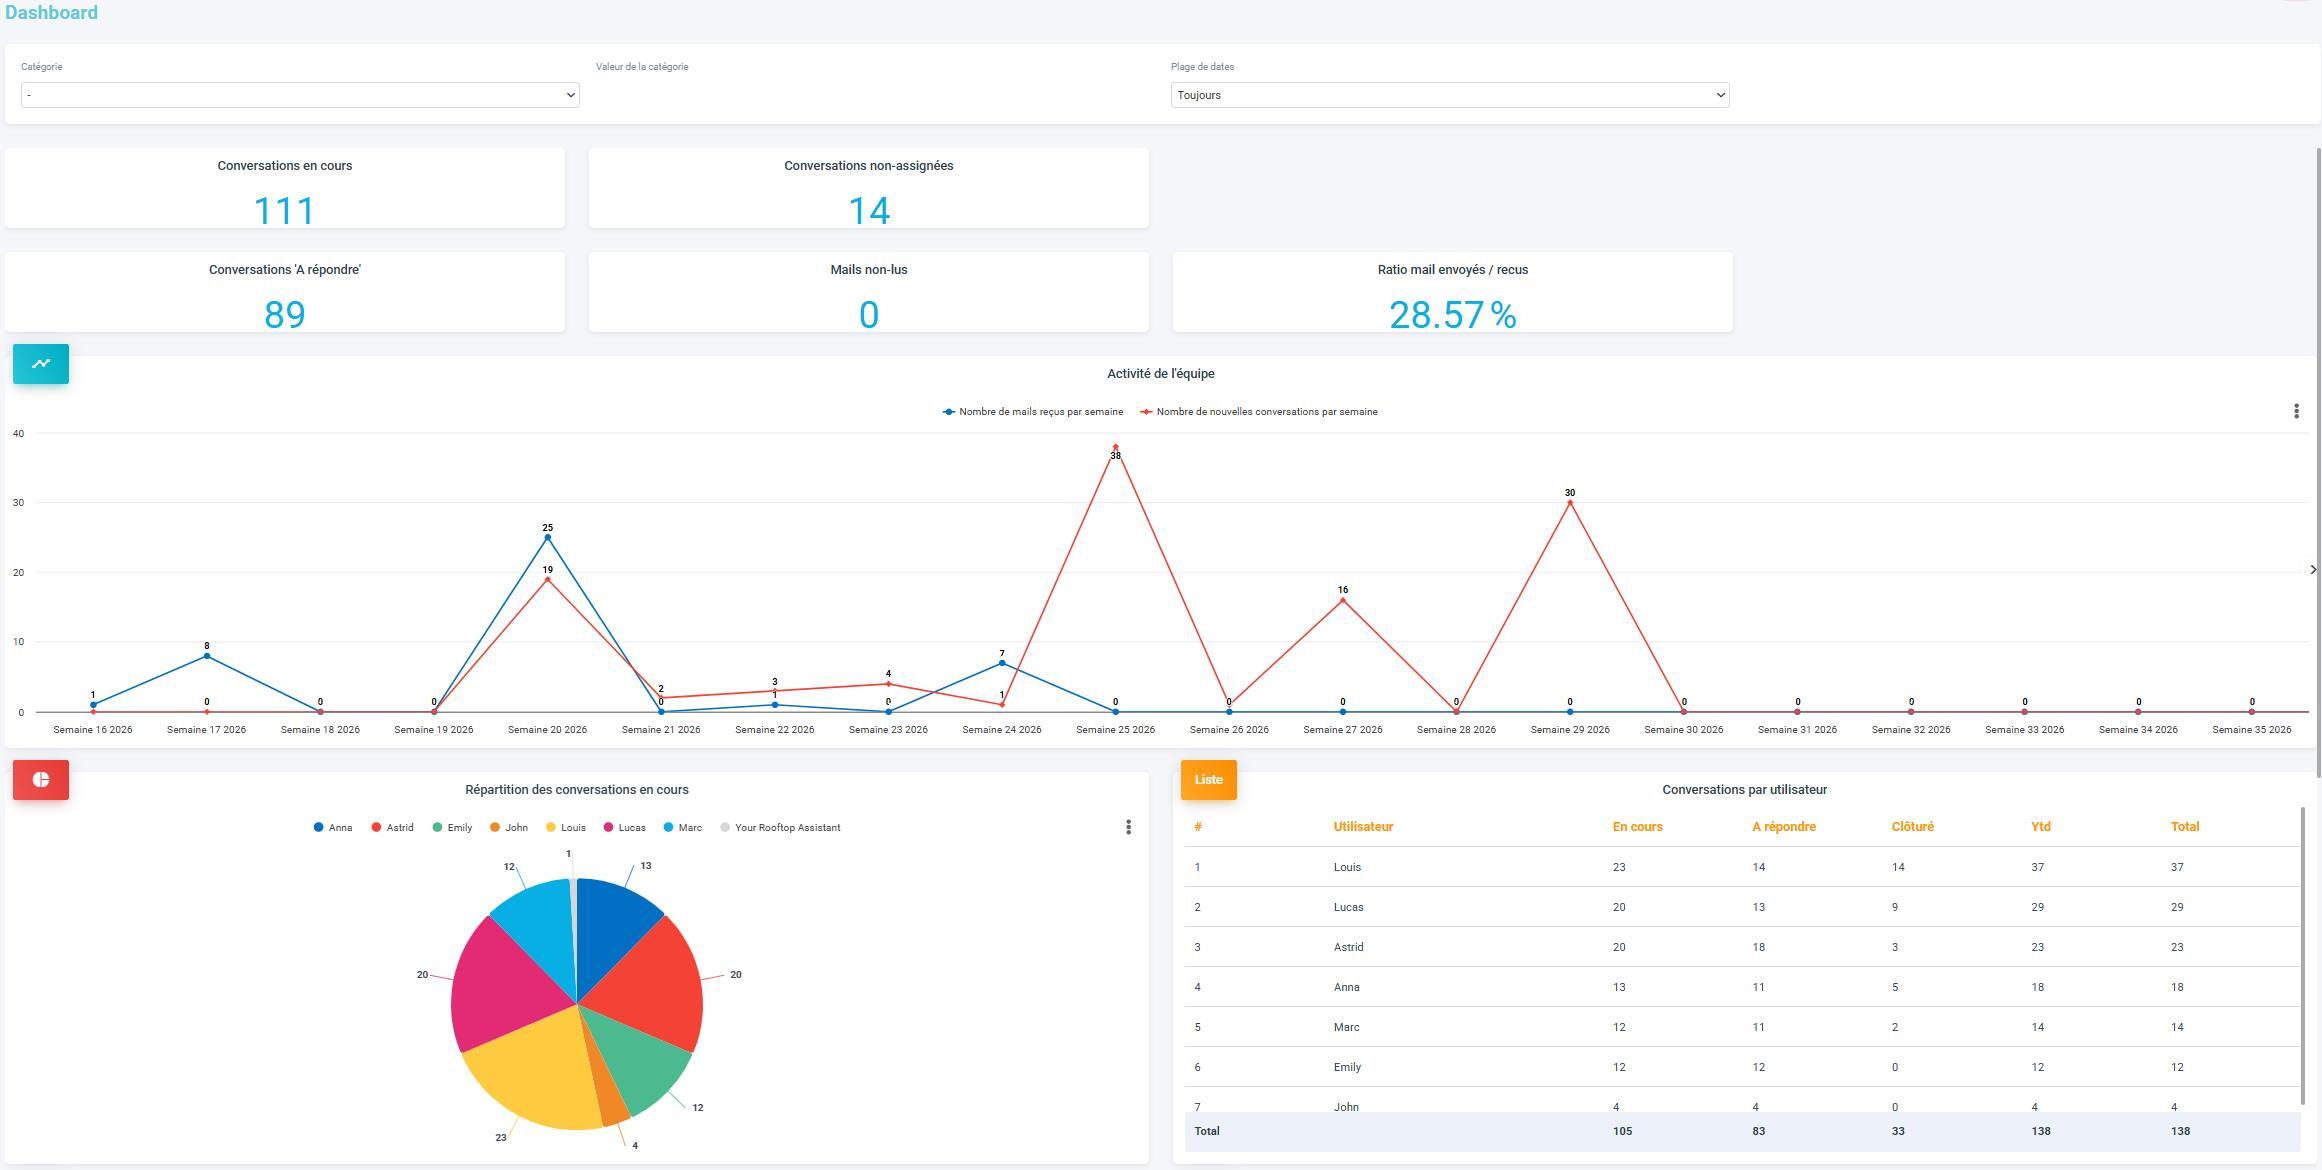2322x1170 pixels.
Task: Click the 'Semaine 25 2026' axis label
Action: [x=1115, y=730]
